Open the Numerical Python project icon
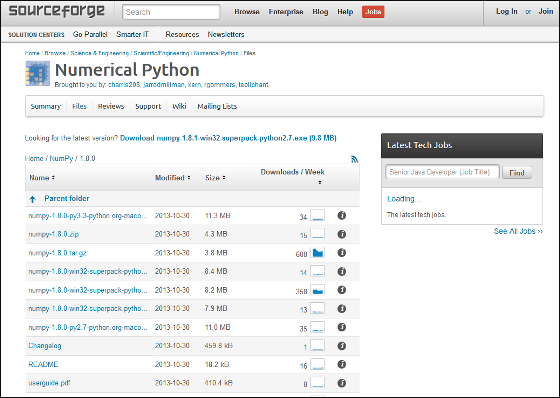 tap(38, 74)
